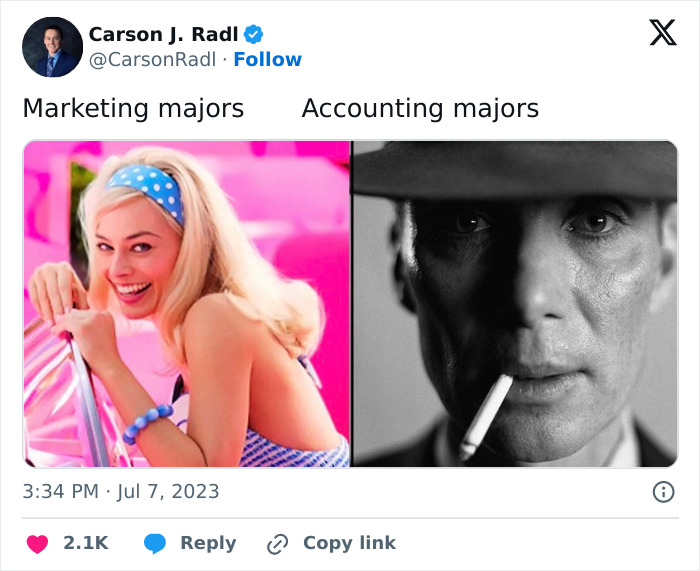Click the blue verified badge
Screen dimensions: 700x571
coord(254,34)
